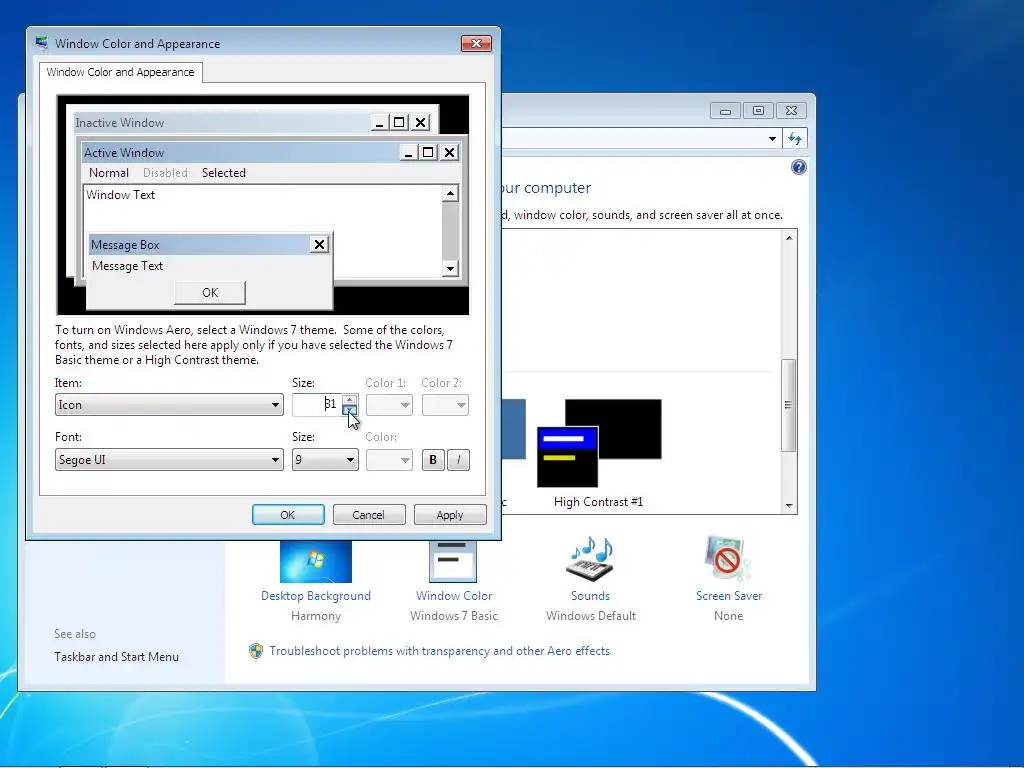This screenshot has width=1024, height=768.
Task: Open the font Size dropdown showing 9
Action: [325, 460]
